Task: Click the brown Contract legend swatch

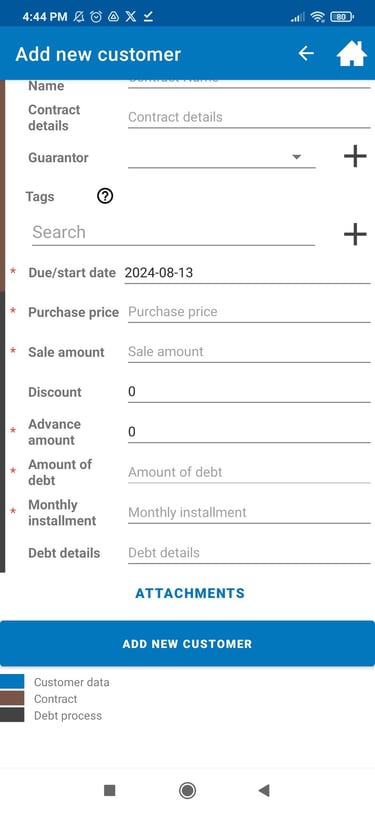Action: point(12,698)
